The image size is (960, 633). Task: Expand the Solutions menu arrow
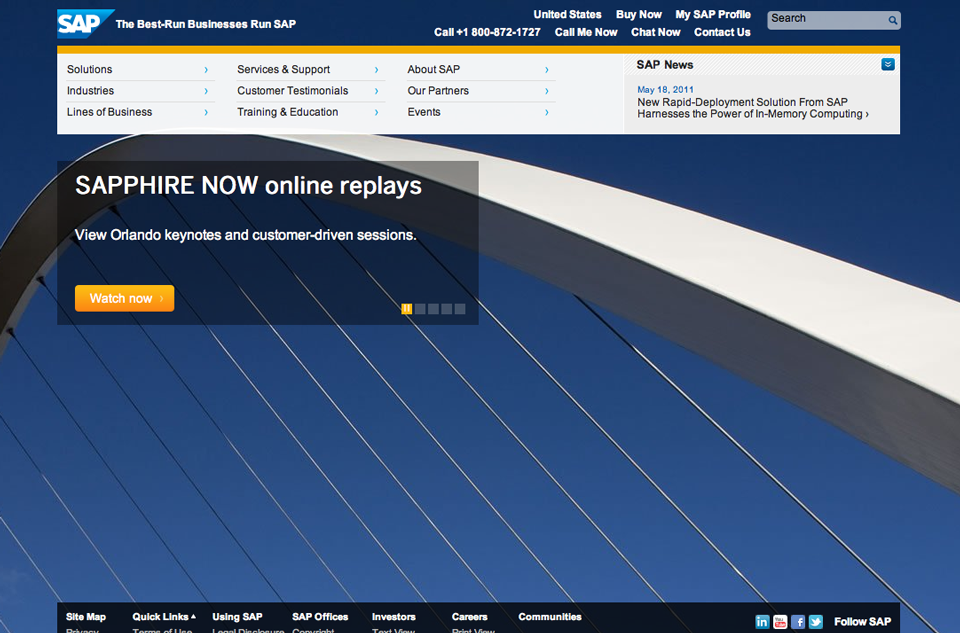click(206, 70)
